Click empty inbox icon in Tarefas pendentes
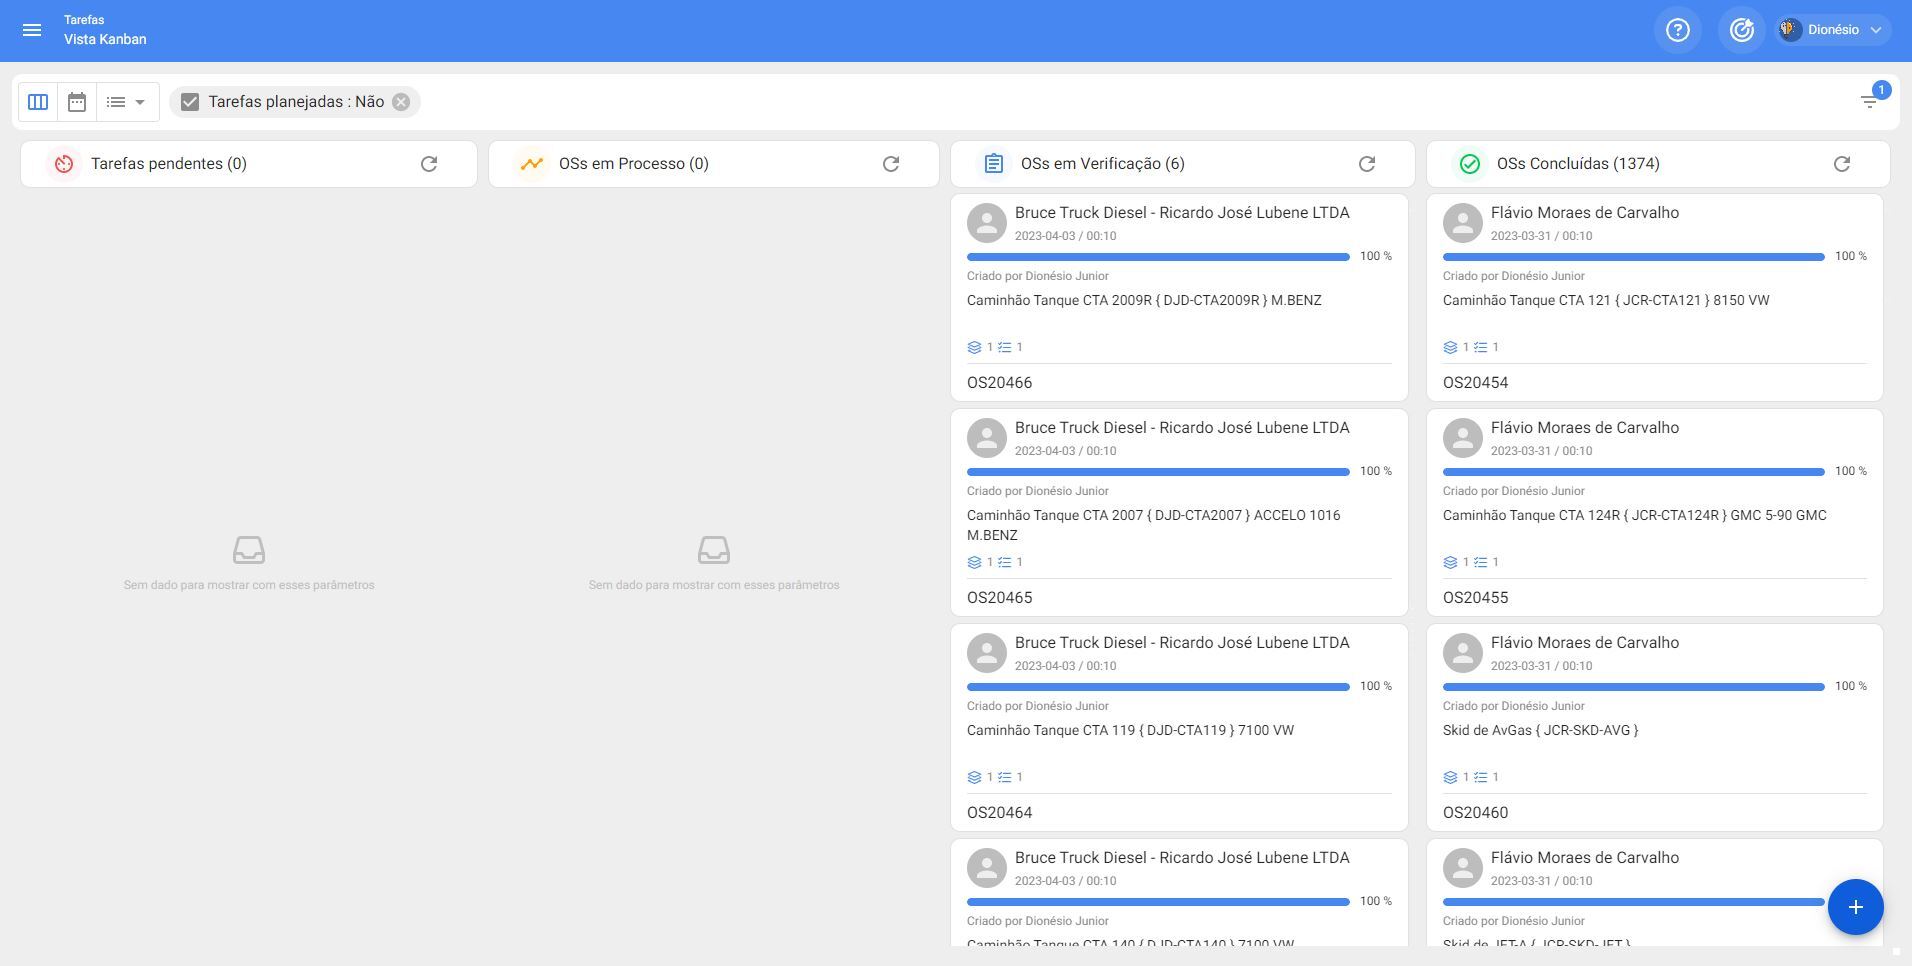The width and height of the screenshot is (1912, 966). coord(249,550)
